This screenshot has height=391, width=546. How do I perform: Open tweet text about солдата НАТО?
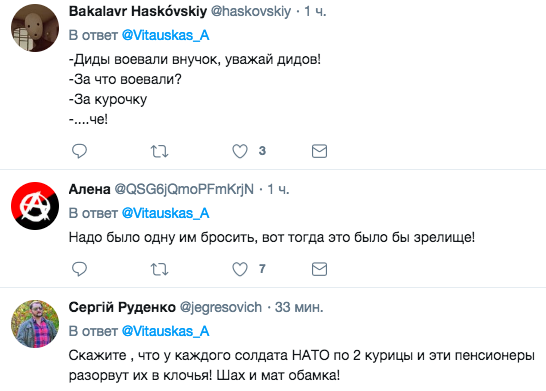302,366
